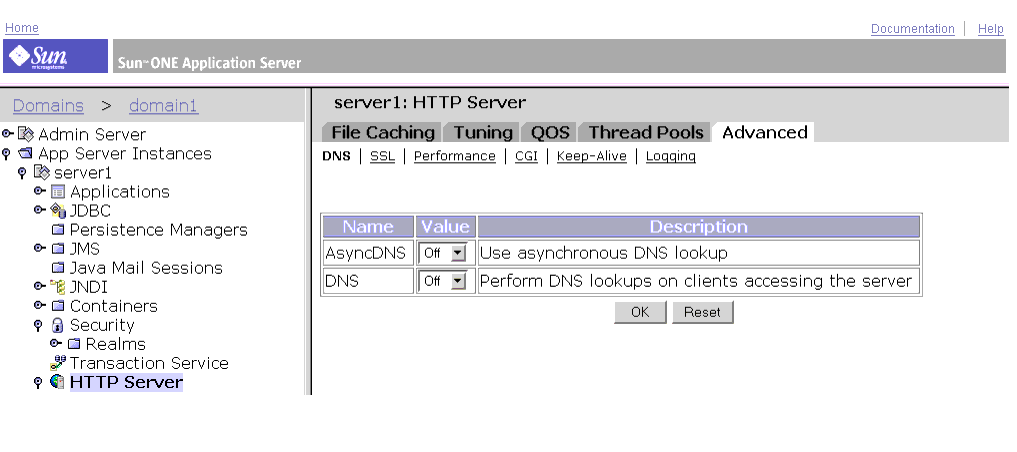Click the server1 instance icon
The width and height of the screenshot is (1017, 452).
tap(42, 172)
